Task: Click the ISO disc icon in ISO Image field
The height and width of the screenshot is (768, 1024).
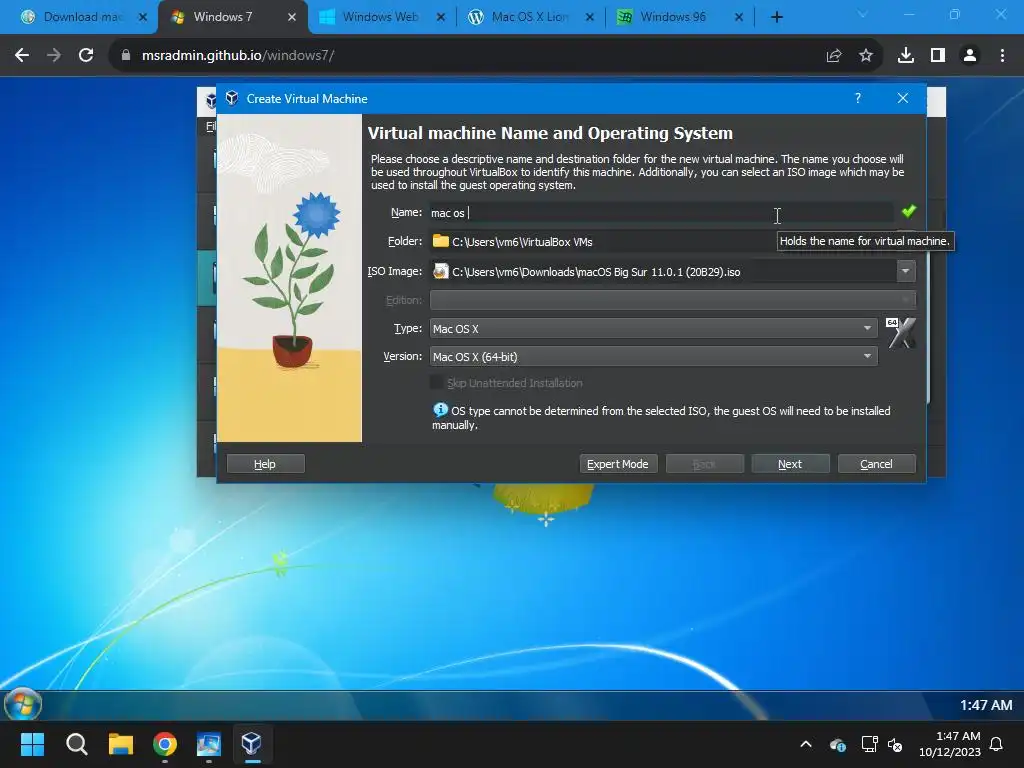Action: click(x=441, y=271)
